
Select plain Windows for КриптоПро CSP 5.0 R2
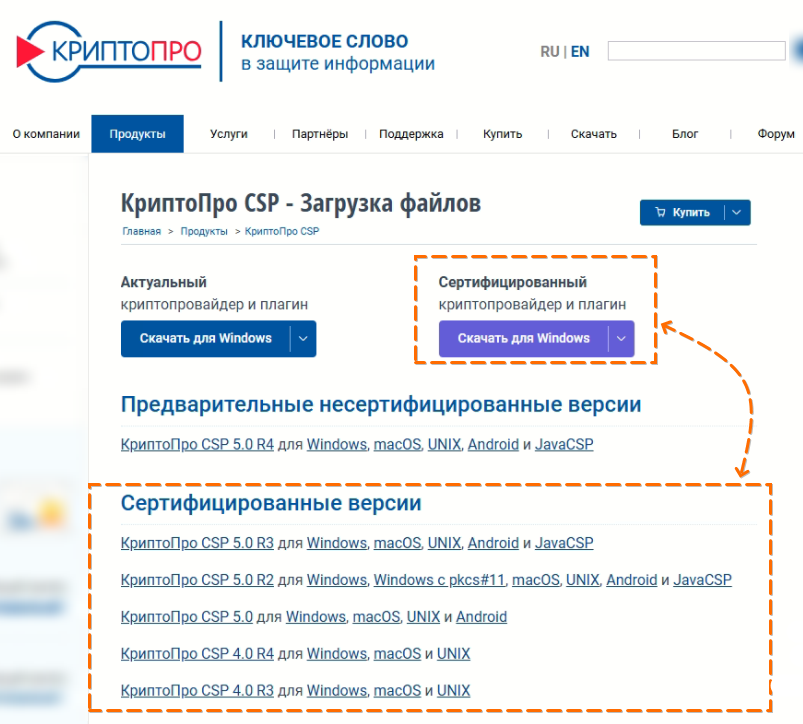[x=337, y=580]
